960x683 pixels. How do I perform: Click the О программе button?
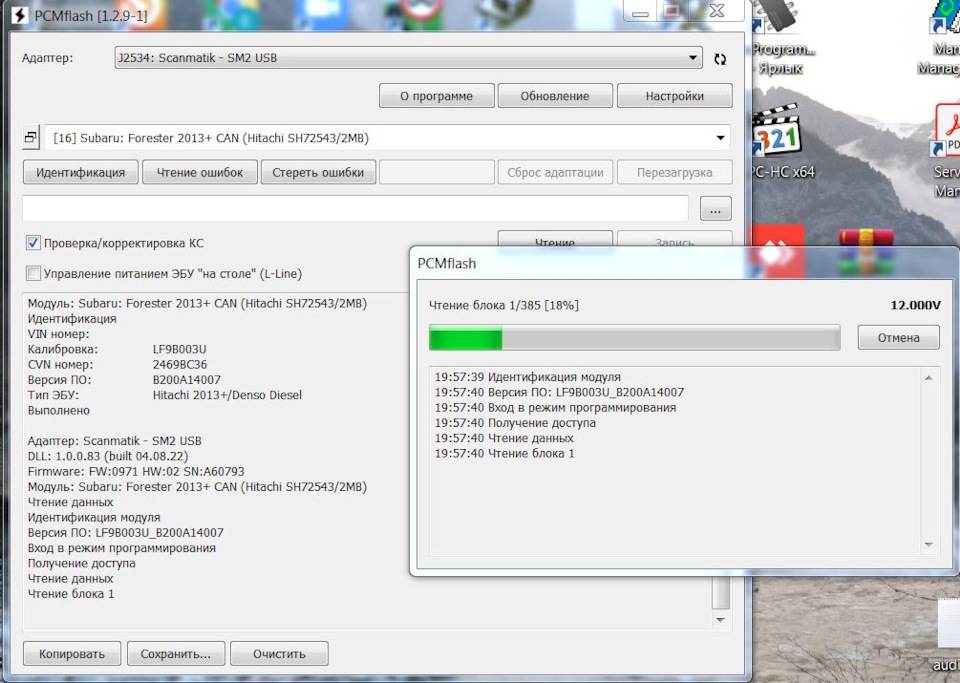(437, 96)
